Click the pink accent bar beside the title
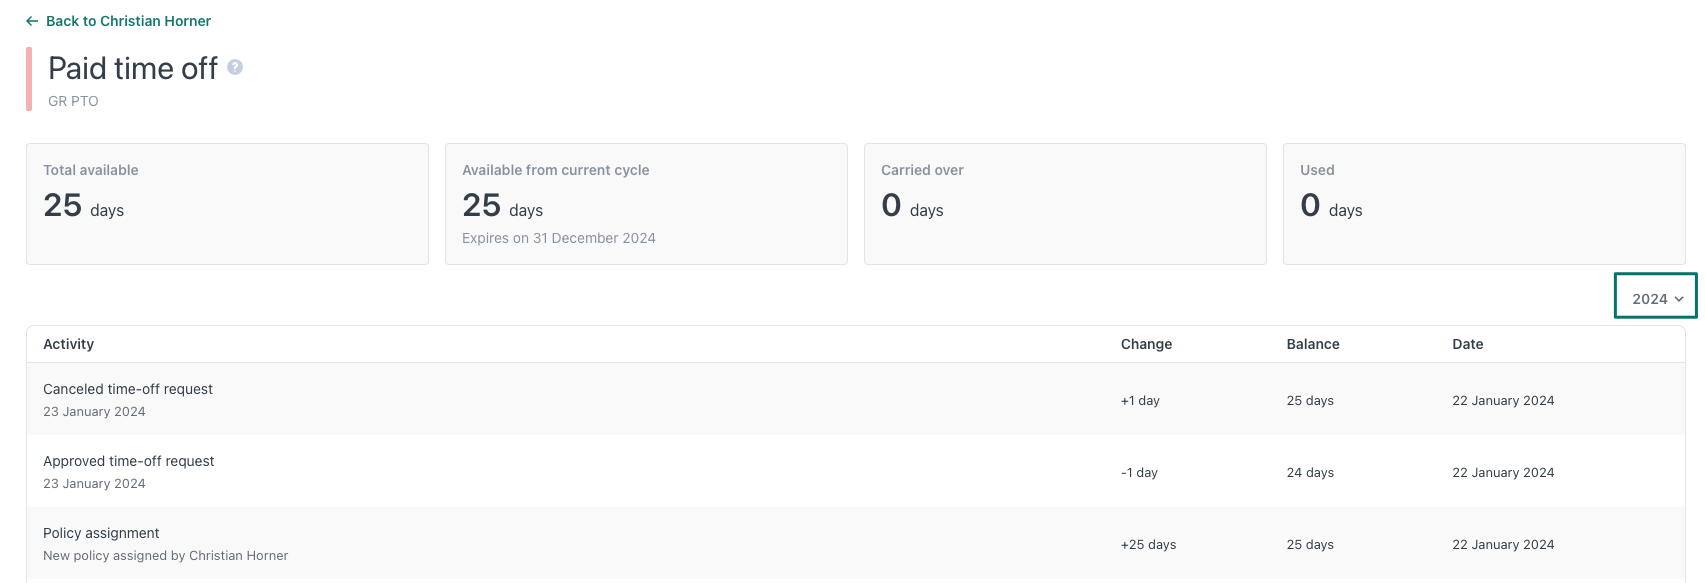This screenshot has height=583, width=1705. point(29,79)
